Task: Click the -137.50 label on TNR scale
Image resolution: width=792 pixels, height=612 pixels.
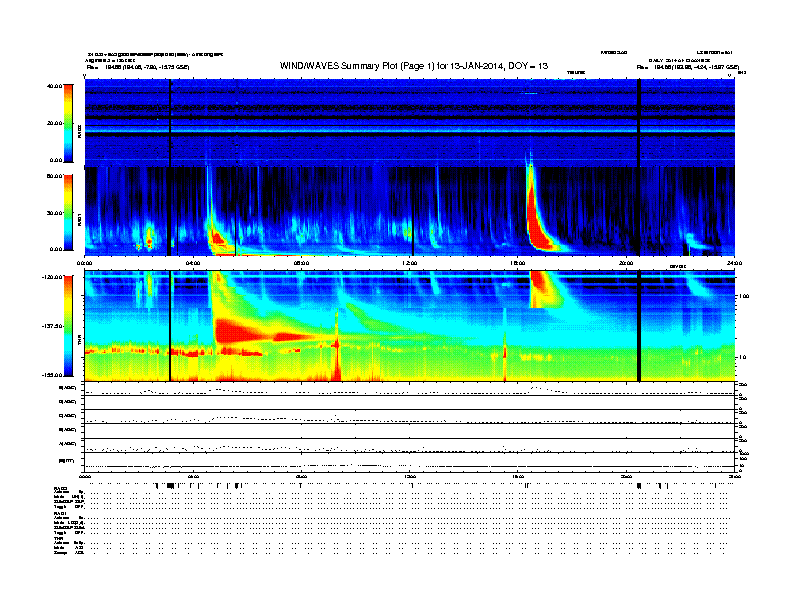Action: click(52, 326)
